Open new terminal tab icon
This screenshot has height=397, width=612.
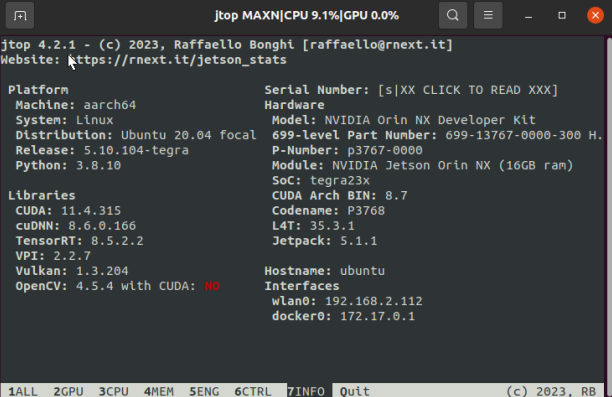point(20,16)
